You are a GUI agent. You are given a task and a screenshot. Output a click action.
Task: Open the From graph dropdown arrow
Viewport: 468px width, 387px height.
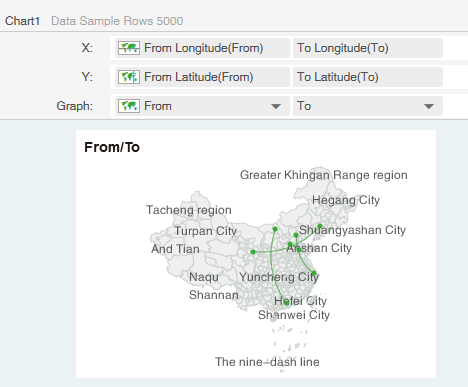tap(276, 106)
